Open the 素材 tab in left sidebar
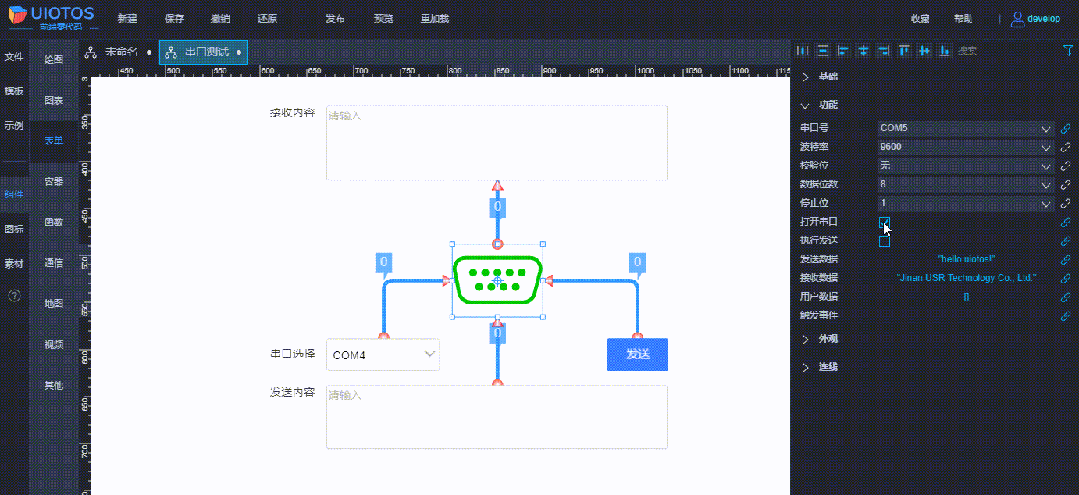Viewport: 1079px width, 495px height. [14, 264]
